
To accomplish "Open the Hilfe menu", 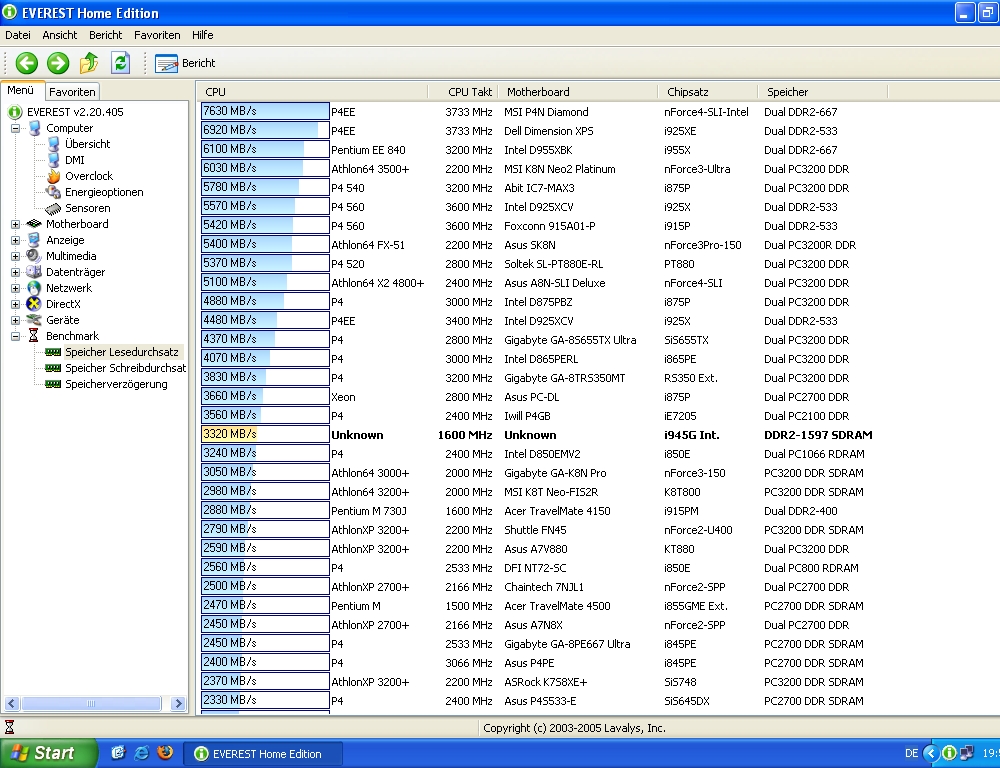I will pos(203,35).
